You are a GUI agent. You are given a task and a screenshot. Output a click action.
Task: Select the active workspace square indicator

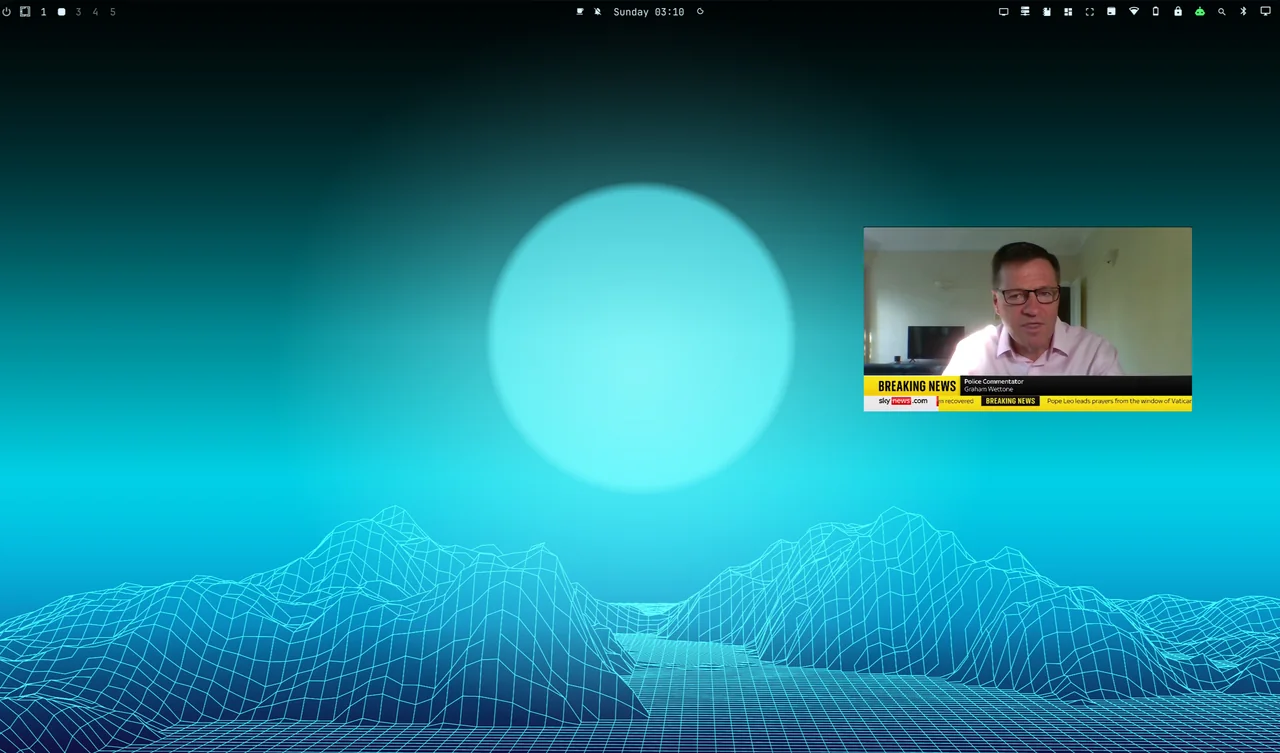click(61, 12)
